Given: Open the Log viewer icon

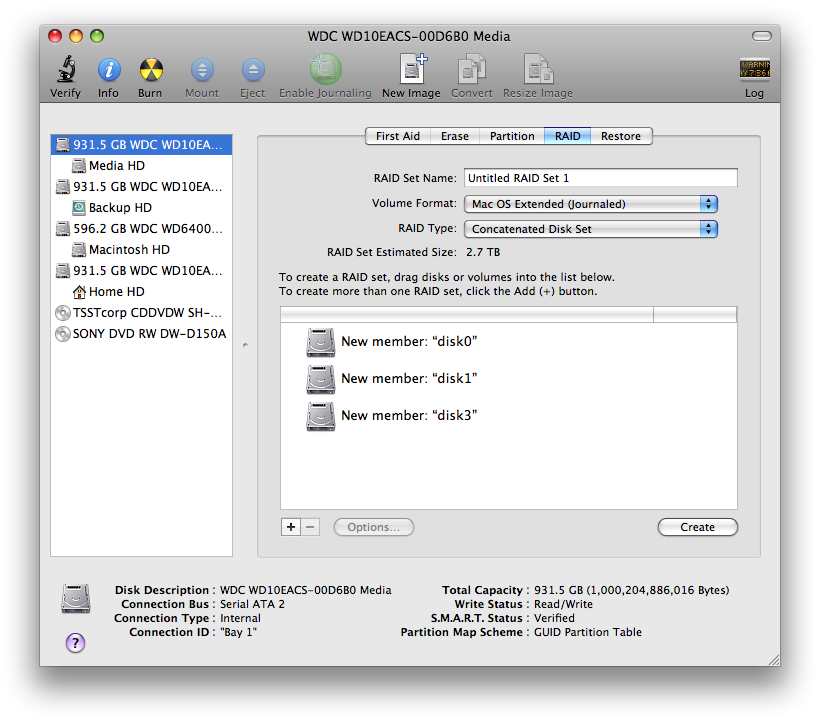Looking at the screenshot, I should pyautogui.click(x=754, y=69).
